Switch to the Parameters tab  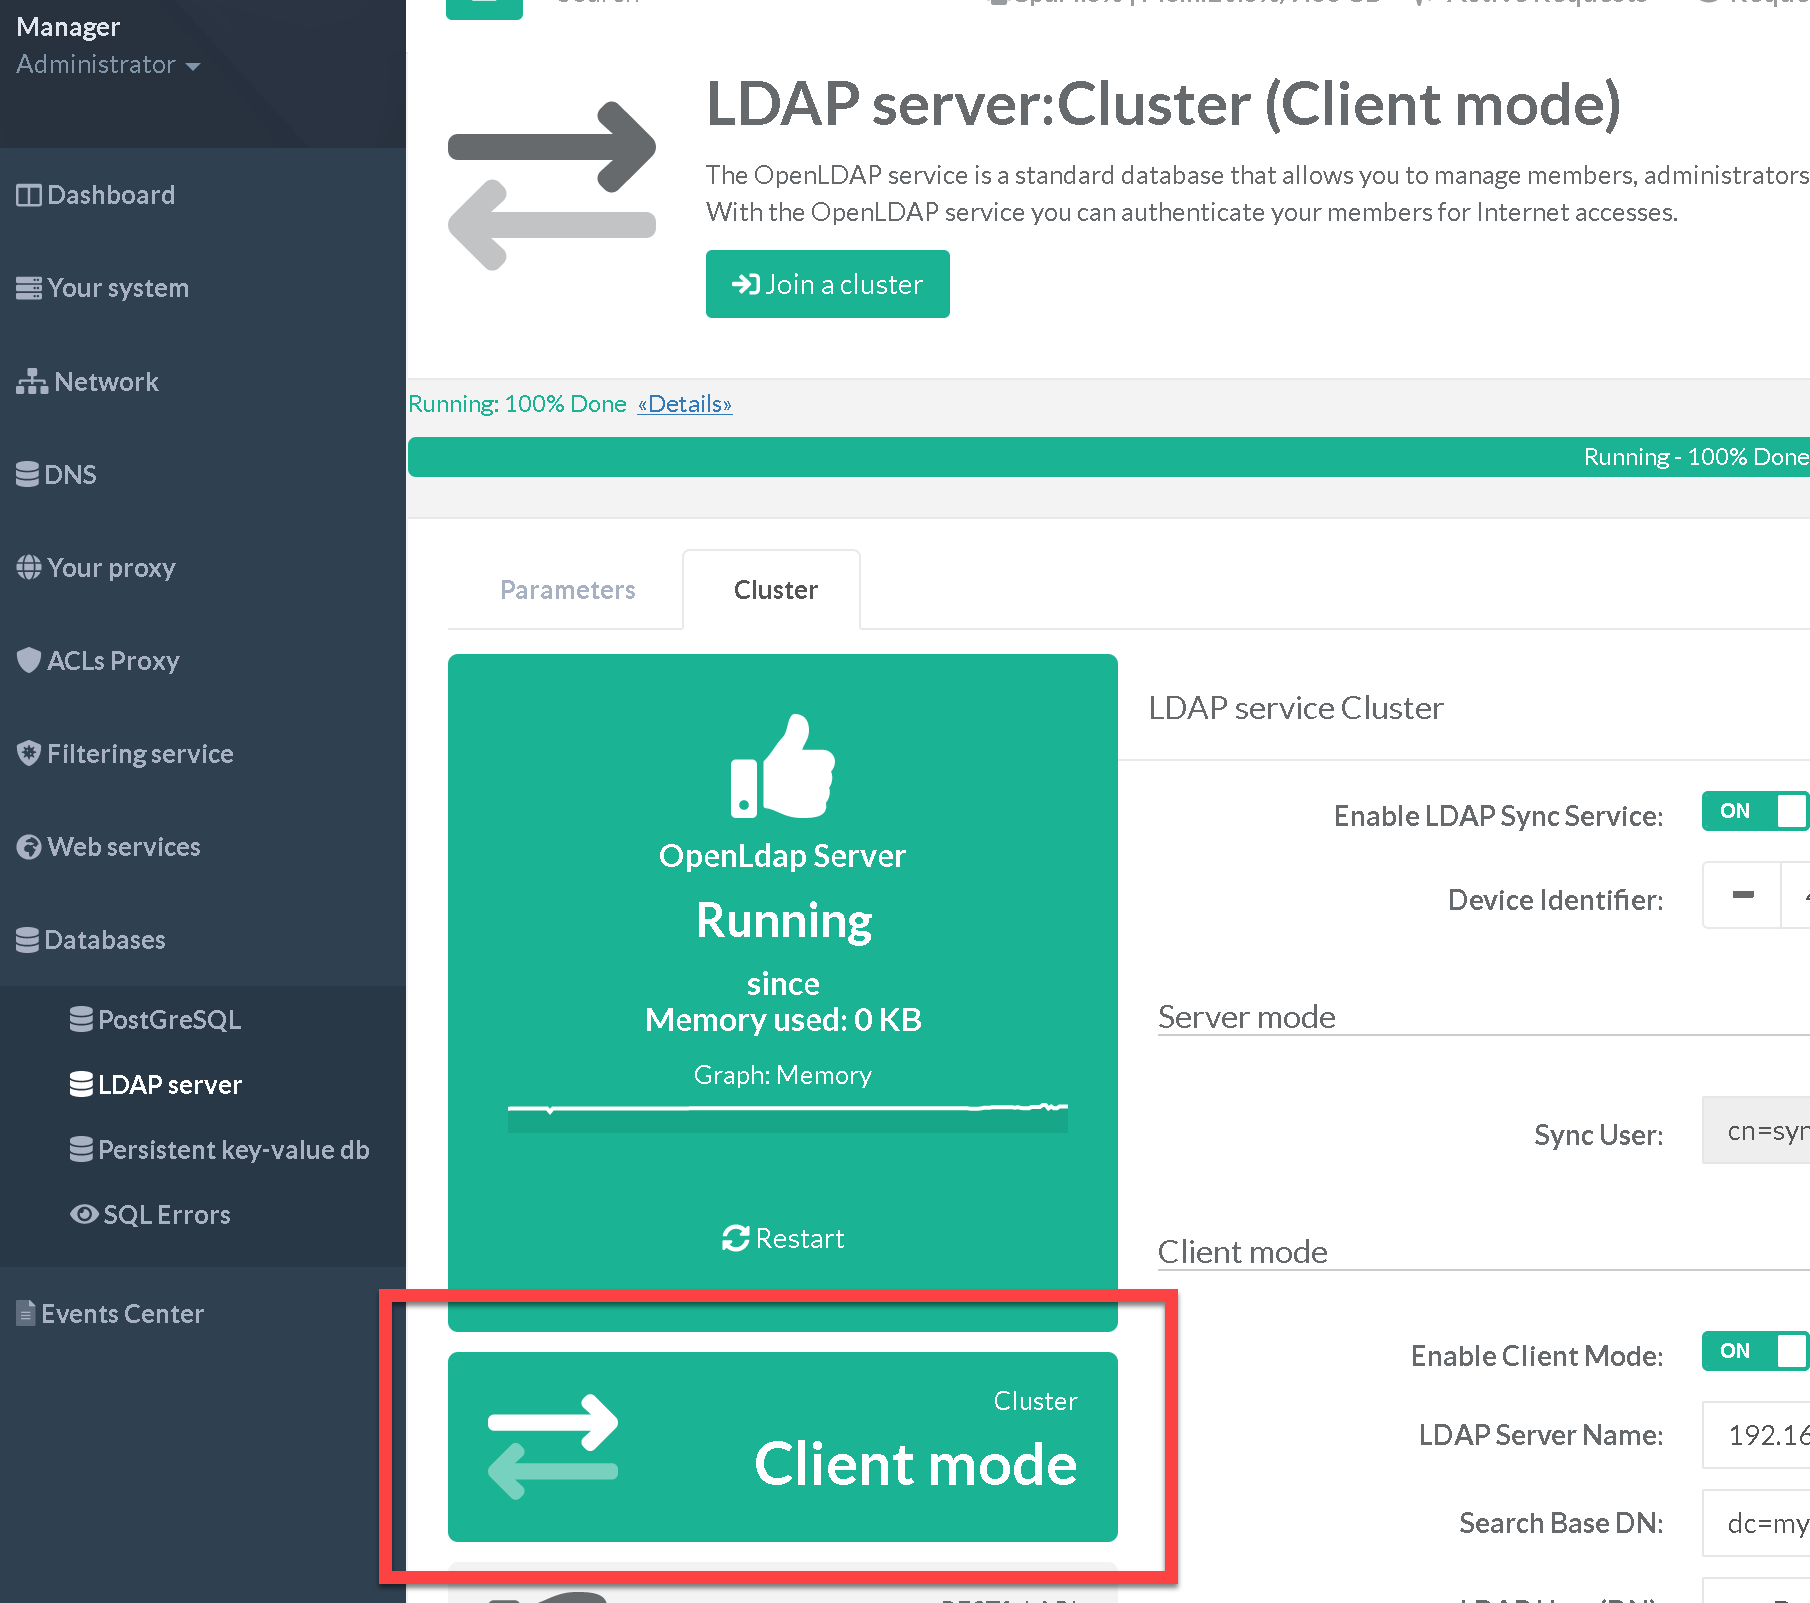(567, 590)
